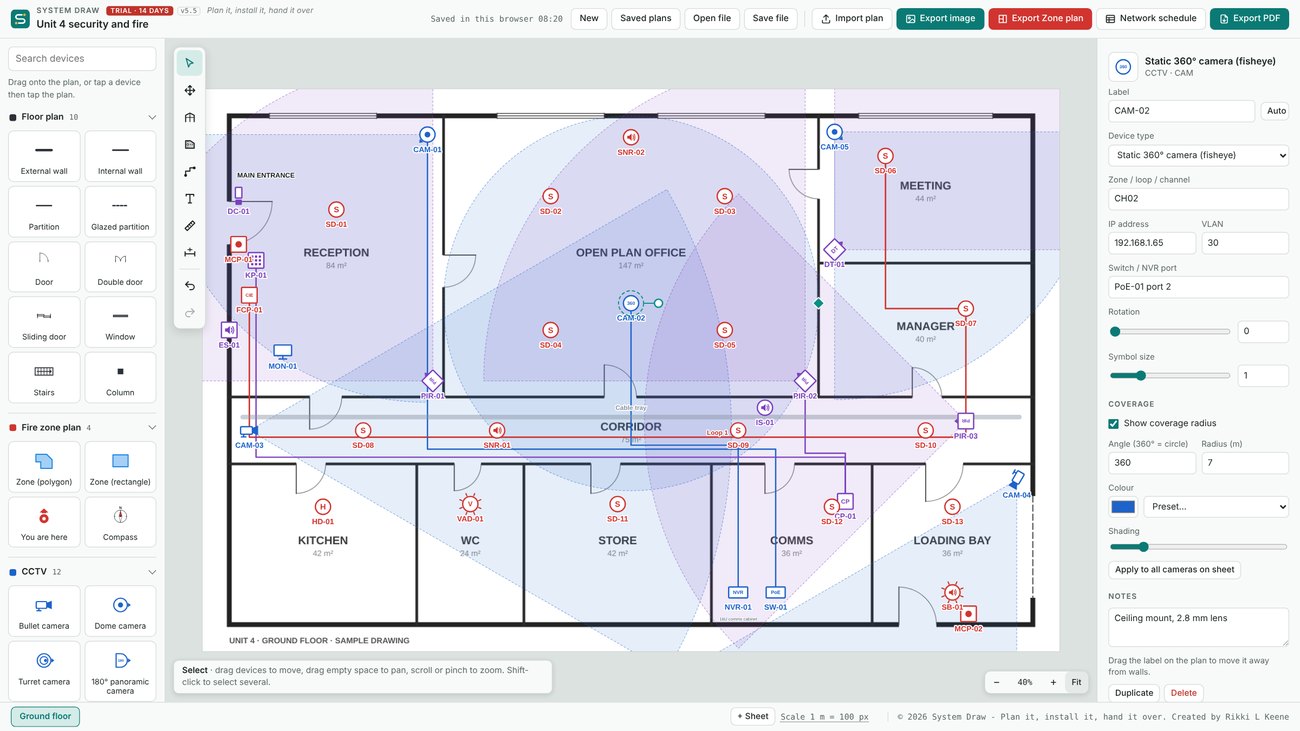Screen dimensions: 1300x731
Task: Click Duplicate button
Action: [x=1134, y=693]
